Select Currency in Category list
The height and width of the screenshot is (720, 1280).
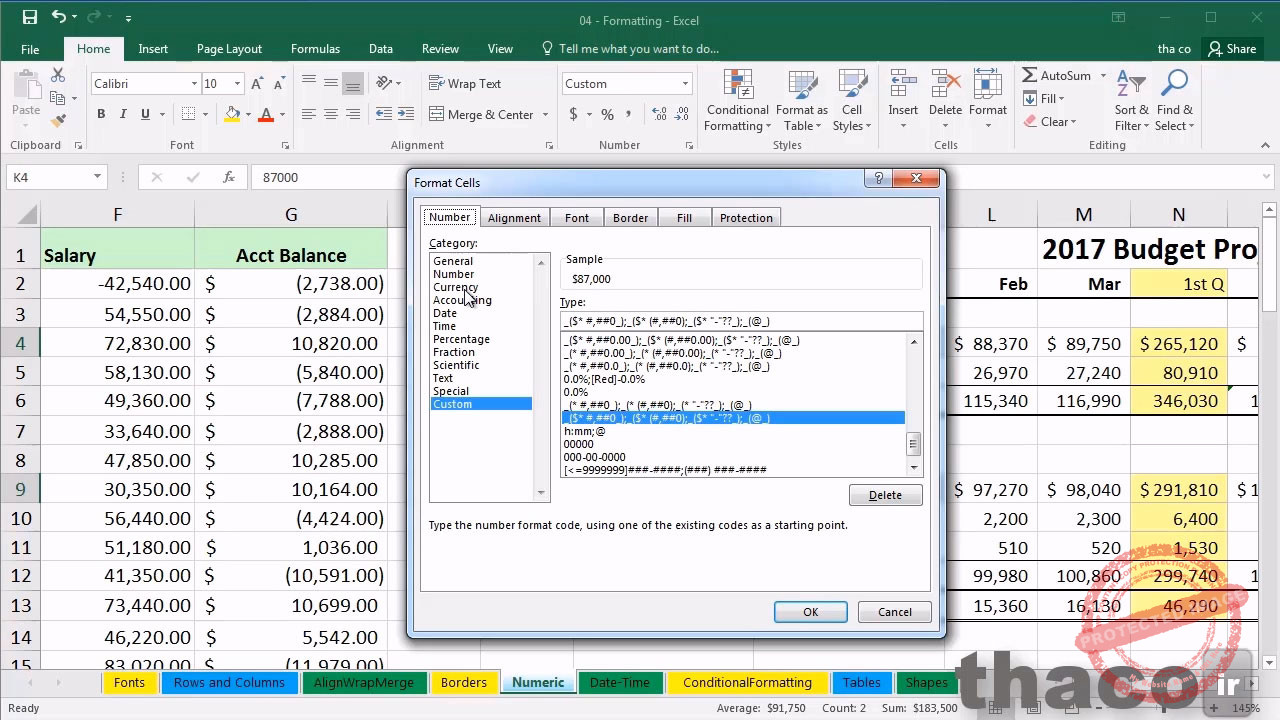pyautogui.click(x=456, y=287)
